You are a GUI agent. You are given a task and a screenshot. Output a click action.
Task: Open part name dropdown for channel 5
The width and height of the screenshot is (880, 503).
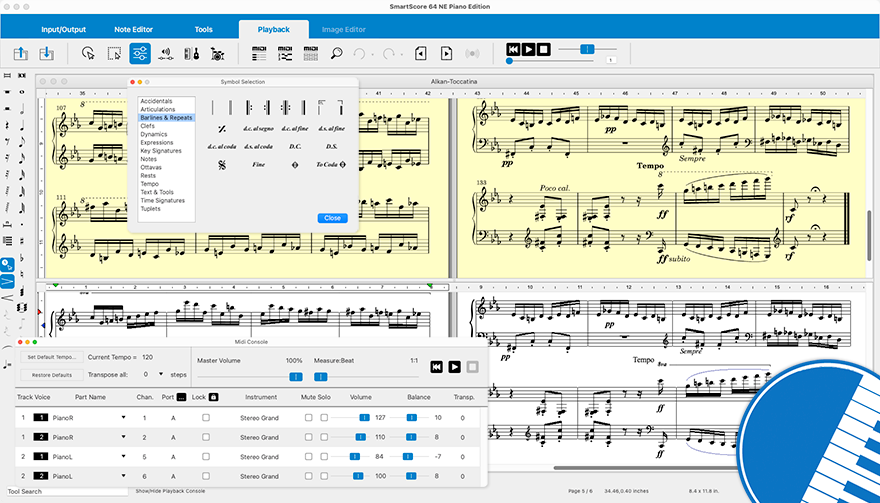click(123, 456)
